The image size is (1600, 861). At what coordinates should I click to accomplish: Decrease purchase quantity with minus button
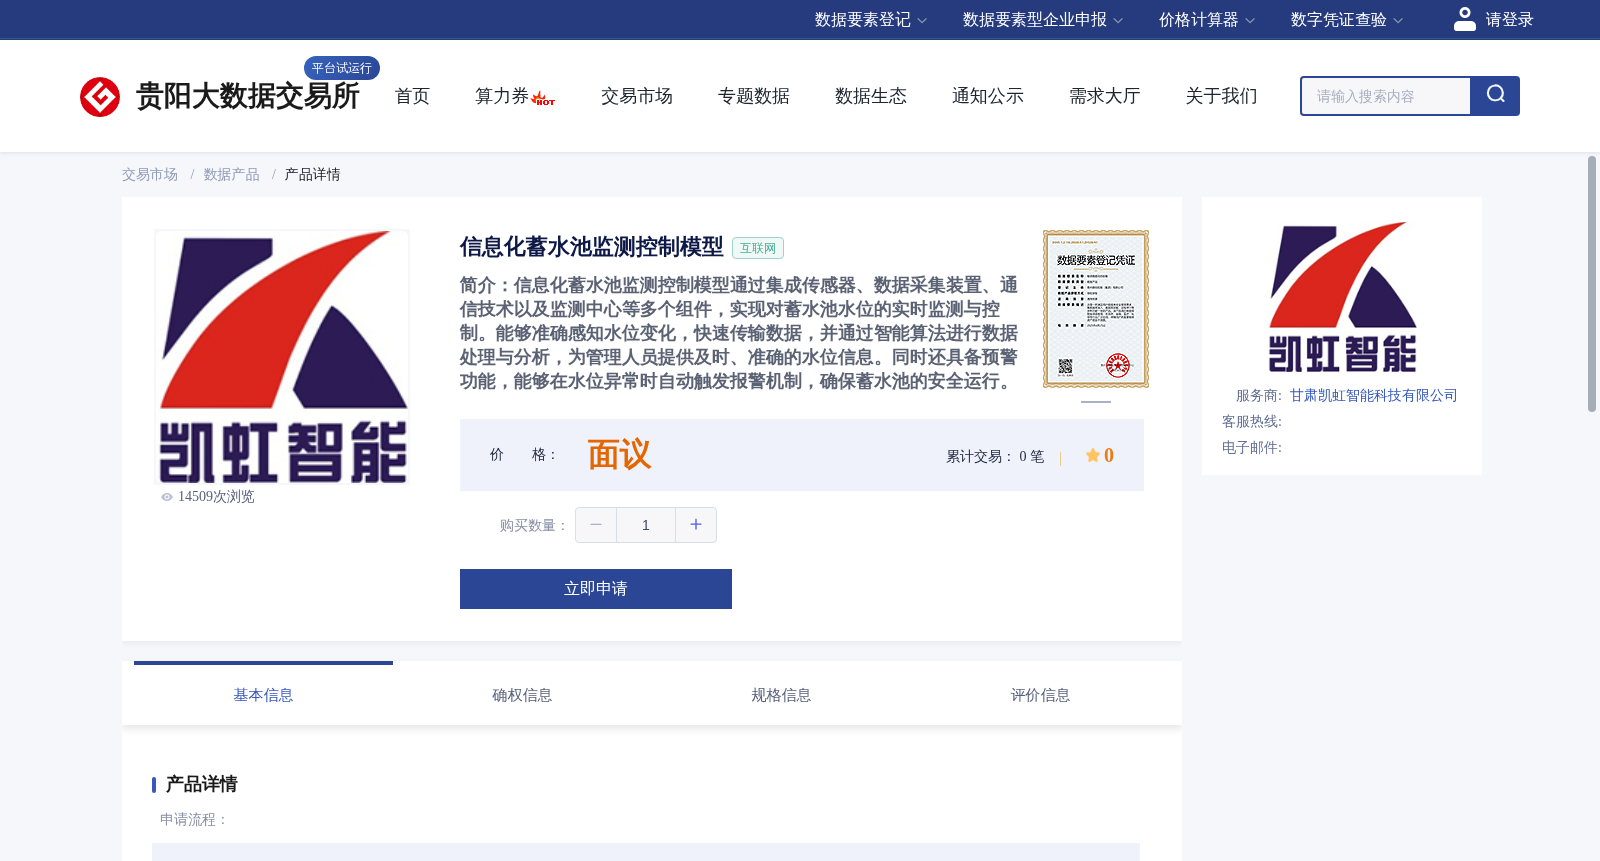(x=596, y=525)
